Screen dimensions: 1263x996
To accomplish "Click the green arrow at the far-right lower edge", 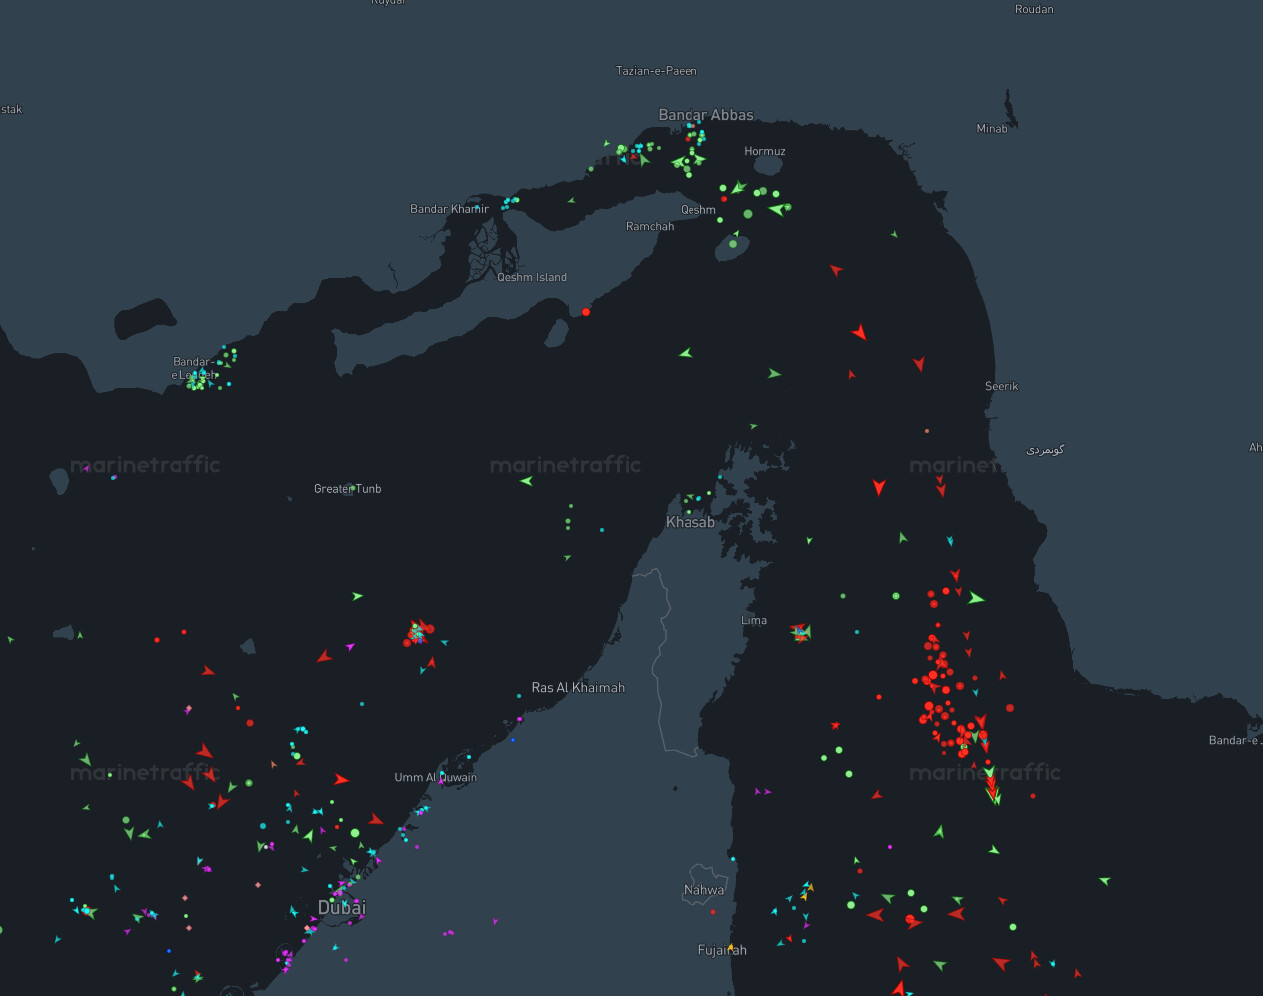I will (1105, 881).
